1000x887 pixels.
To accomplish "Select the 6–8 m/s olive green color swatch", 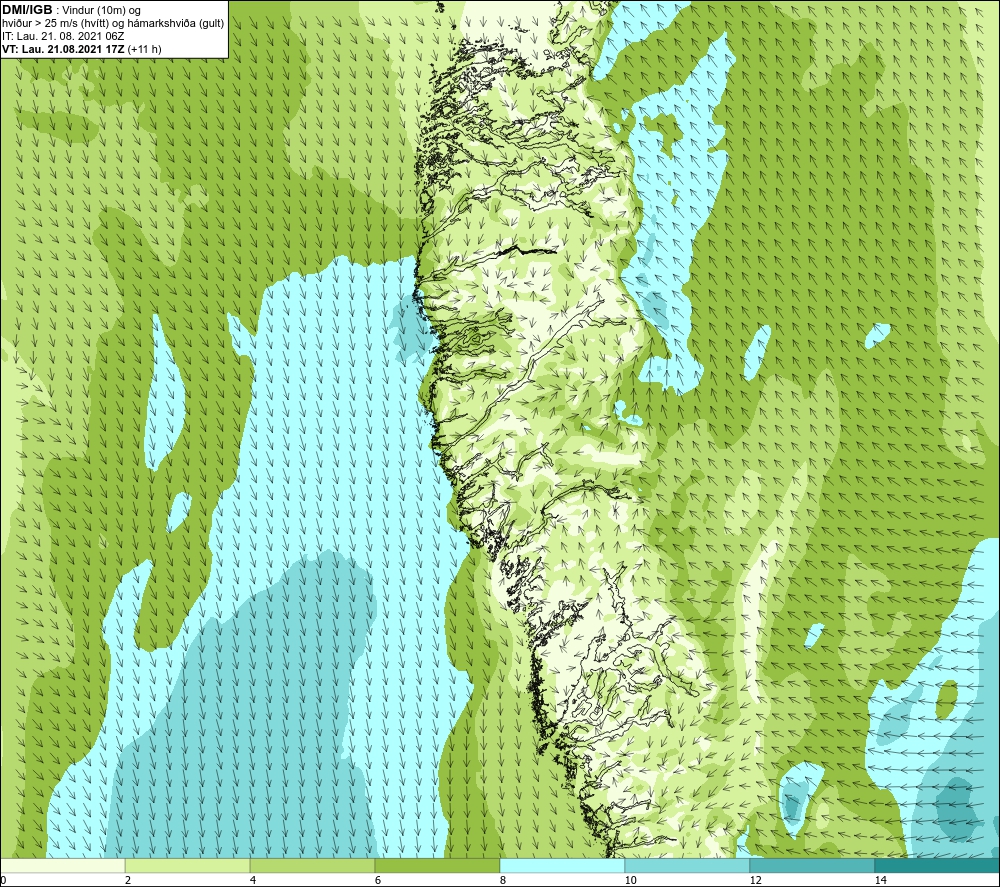I will point(438,865).
